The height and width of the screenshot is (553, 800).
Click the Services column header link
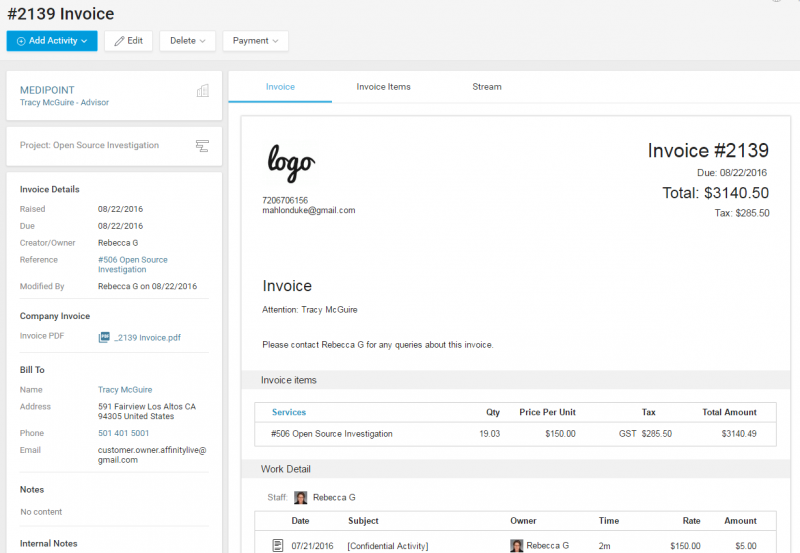click(289, 412)
